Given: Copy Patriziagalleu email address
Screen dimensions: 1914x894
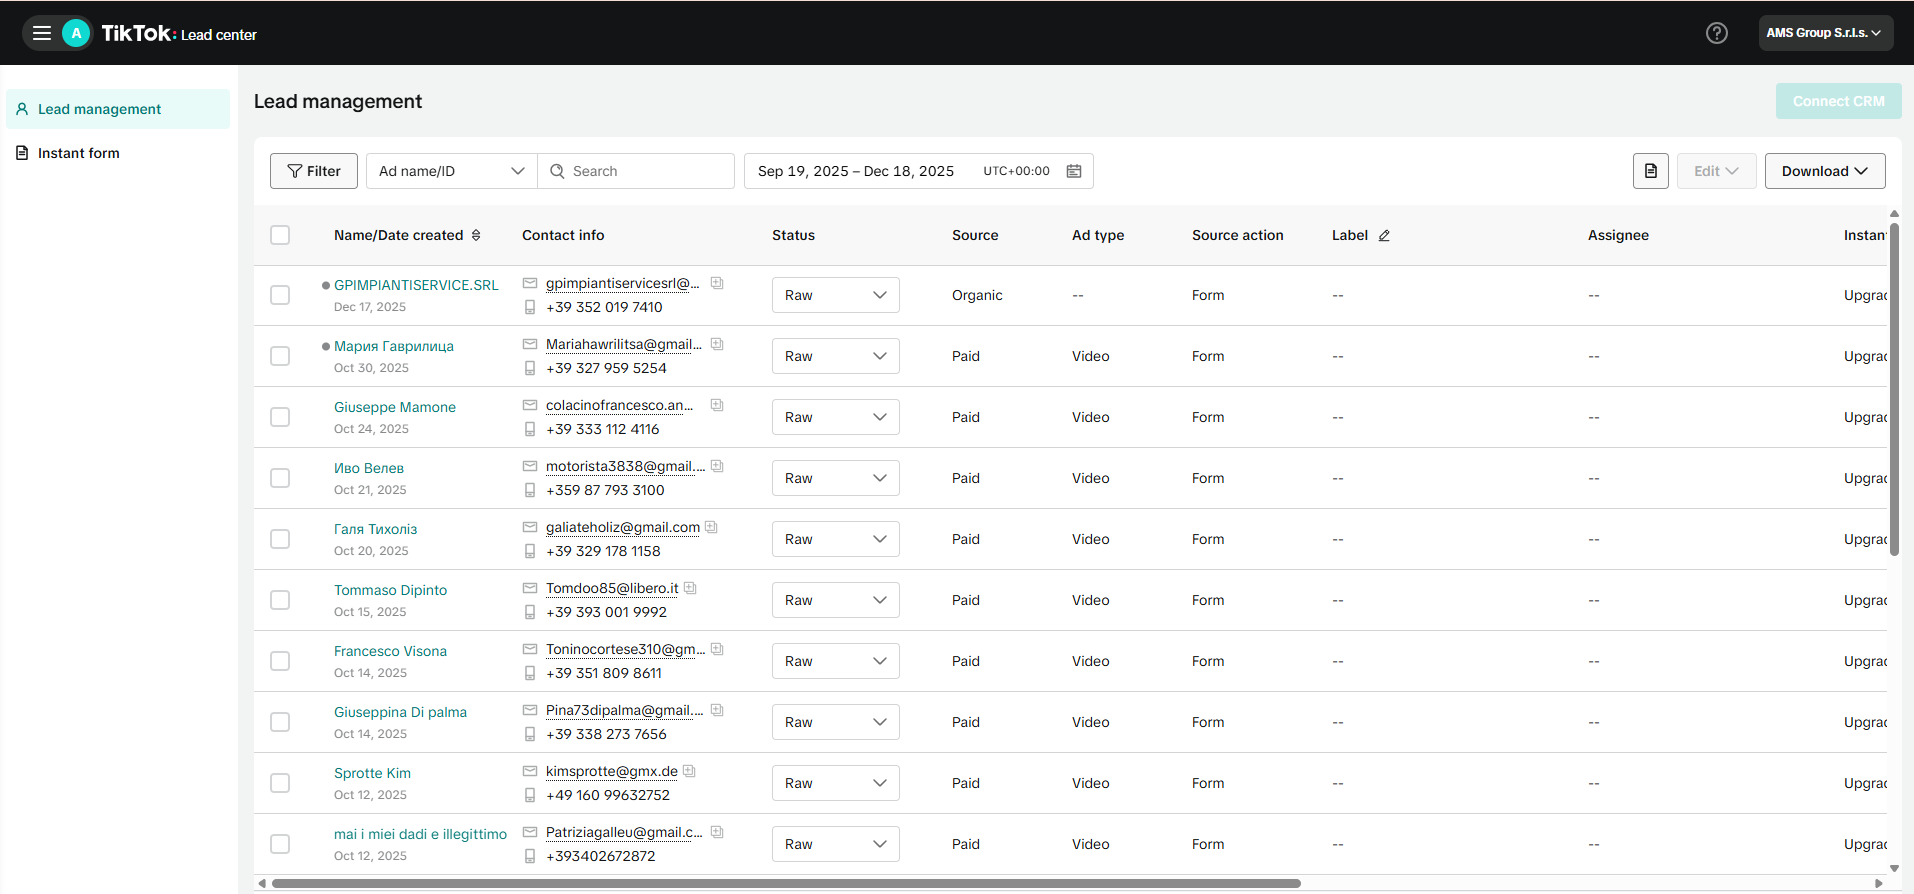Looking at the screenshot, I should tap(717, 832).
